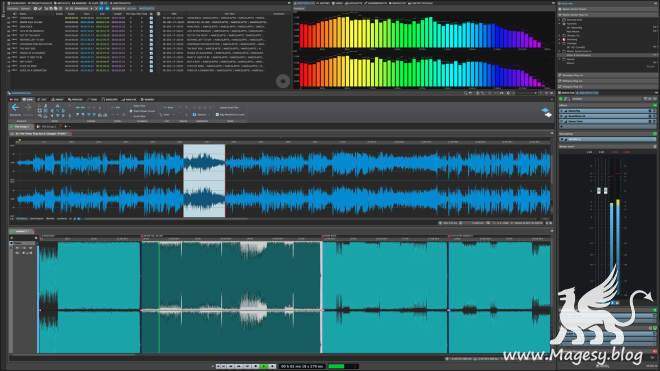Click the right master fader handle
Screen dimensions: 660x371
[605, 191]
